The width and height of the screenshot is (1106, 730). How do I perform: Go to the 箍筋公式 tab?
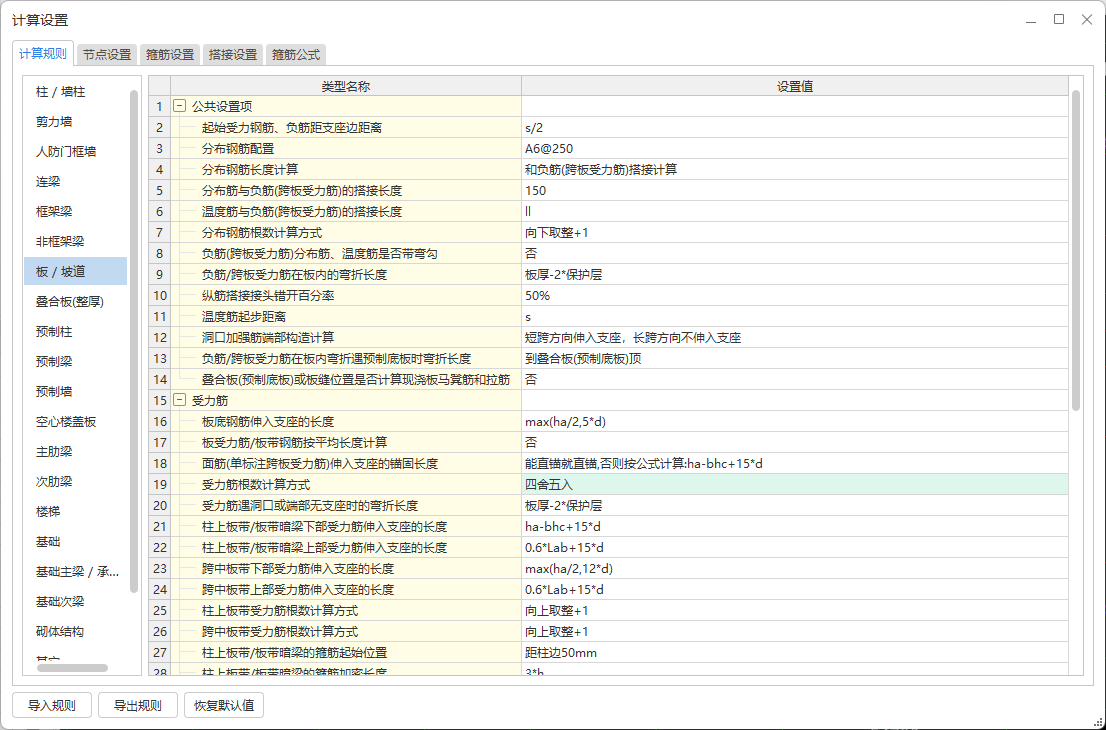[296, 54]
